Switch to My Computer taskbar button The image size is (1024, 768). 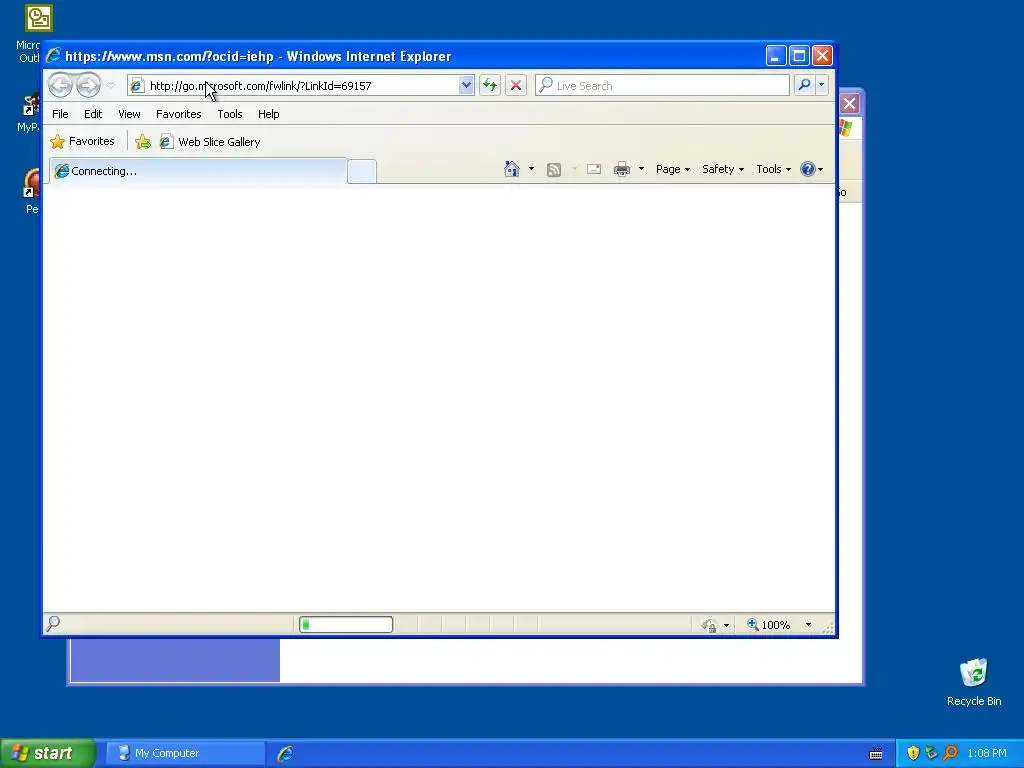[185, 753]
